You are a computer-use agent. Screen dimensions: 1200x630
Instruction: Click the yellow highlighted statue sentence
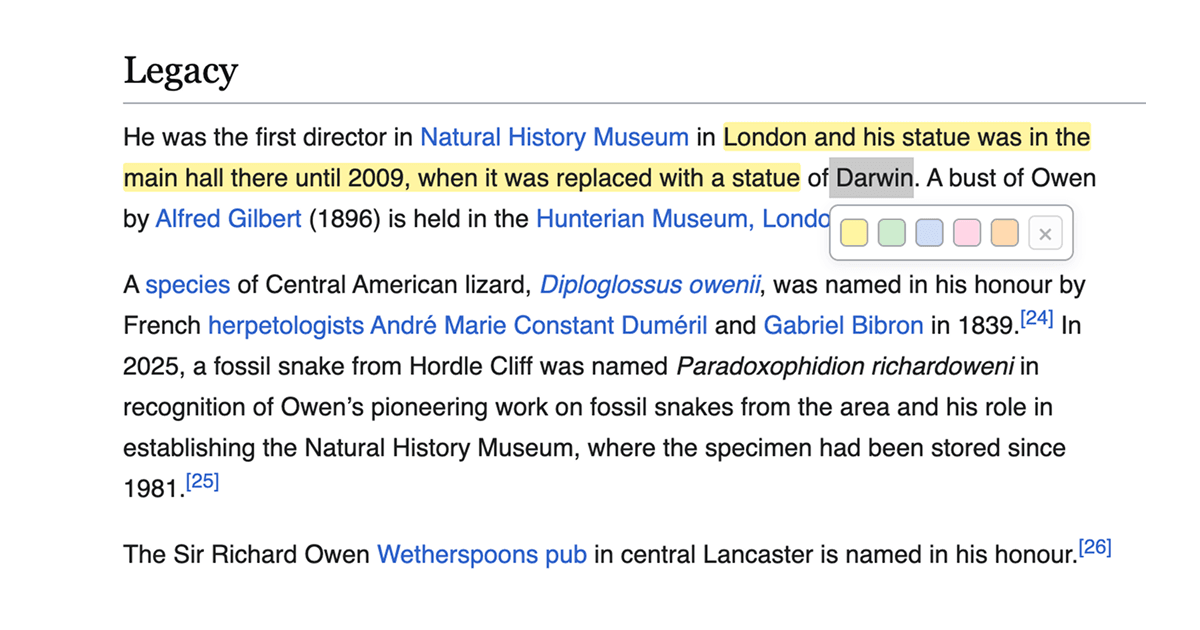click(460, 179)
